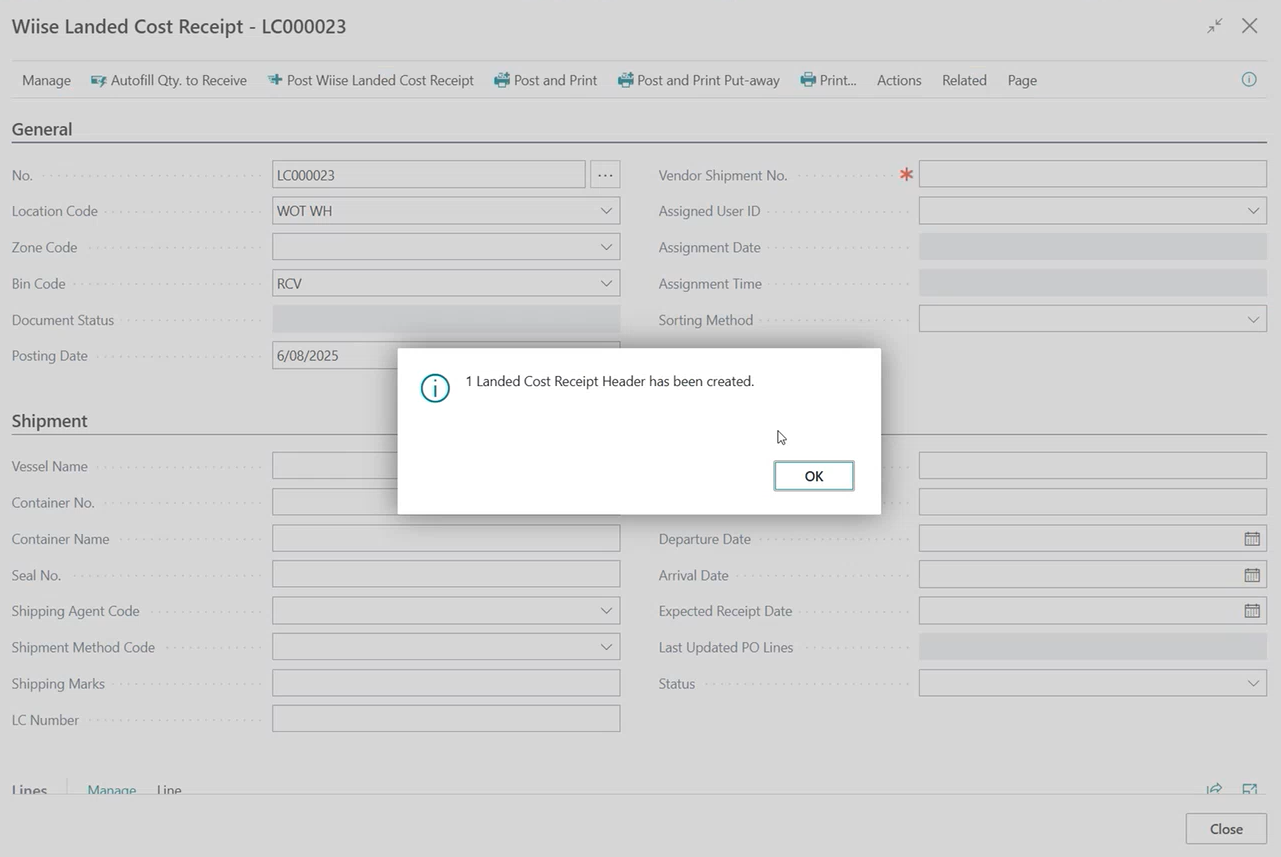Open the Manage menu in toolbar
This screenshot has height=857, width=1281.
pyautogui.click(x=46, y=80)
